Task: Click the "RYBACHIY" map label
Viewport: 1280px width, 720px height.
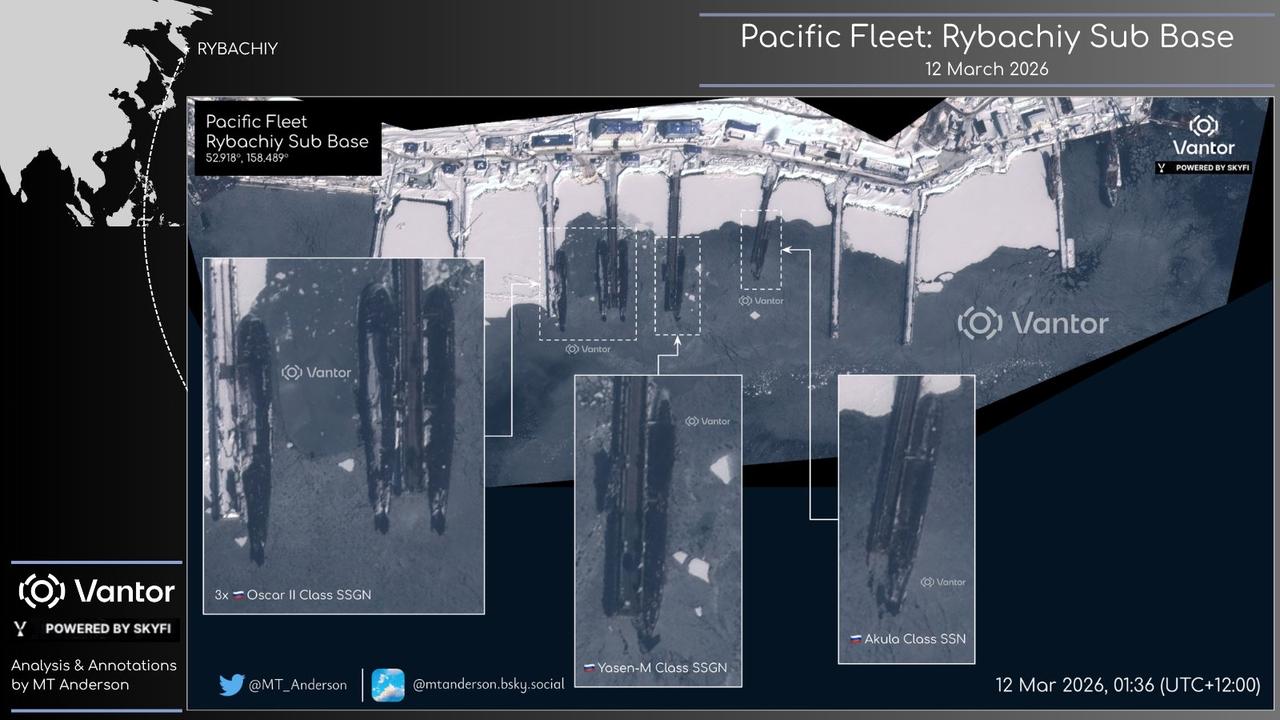Action: (237, 49)
